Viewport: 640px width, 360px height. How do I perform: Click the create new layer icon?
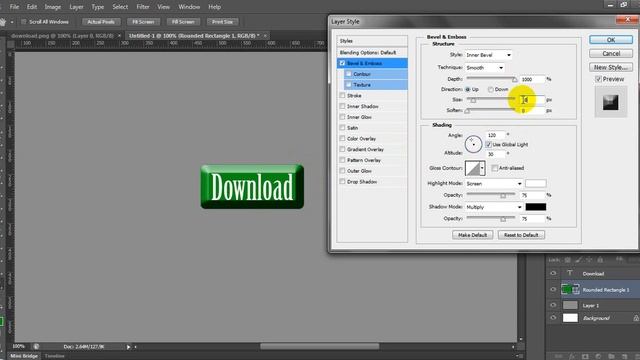point(624,356)
